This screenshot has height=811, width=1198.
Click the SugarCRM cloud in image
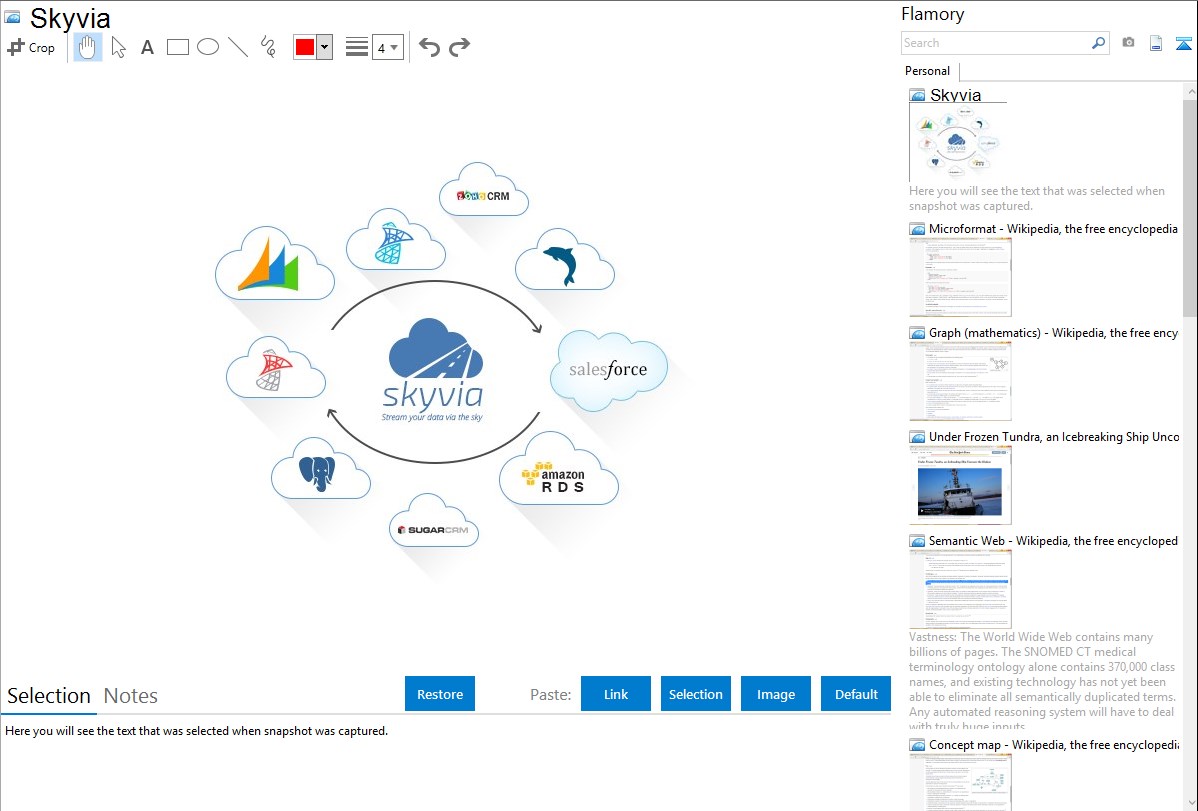coord(434,521)
